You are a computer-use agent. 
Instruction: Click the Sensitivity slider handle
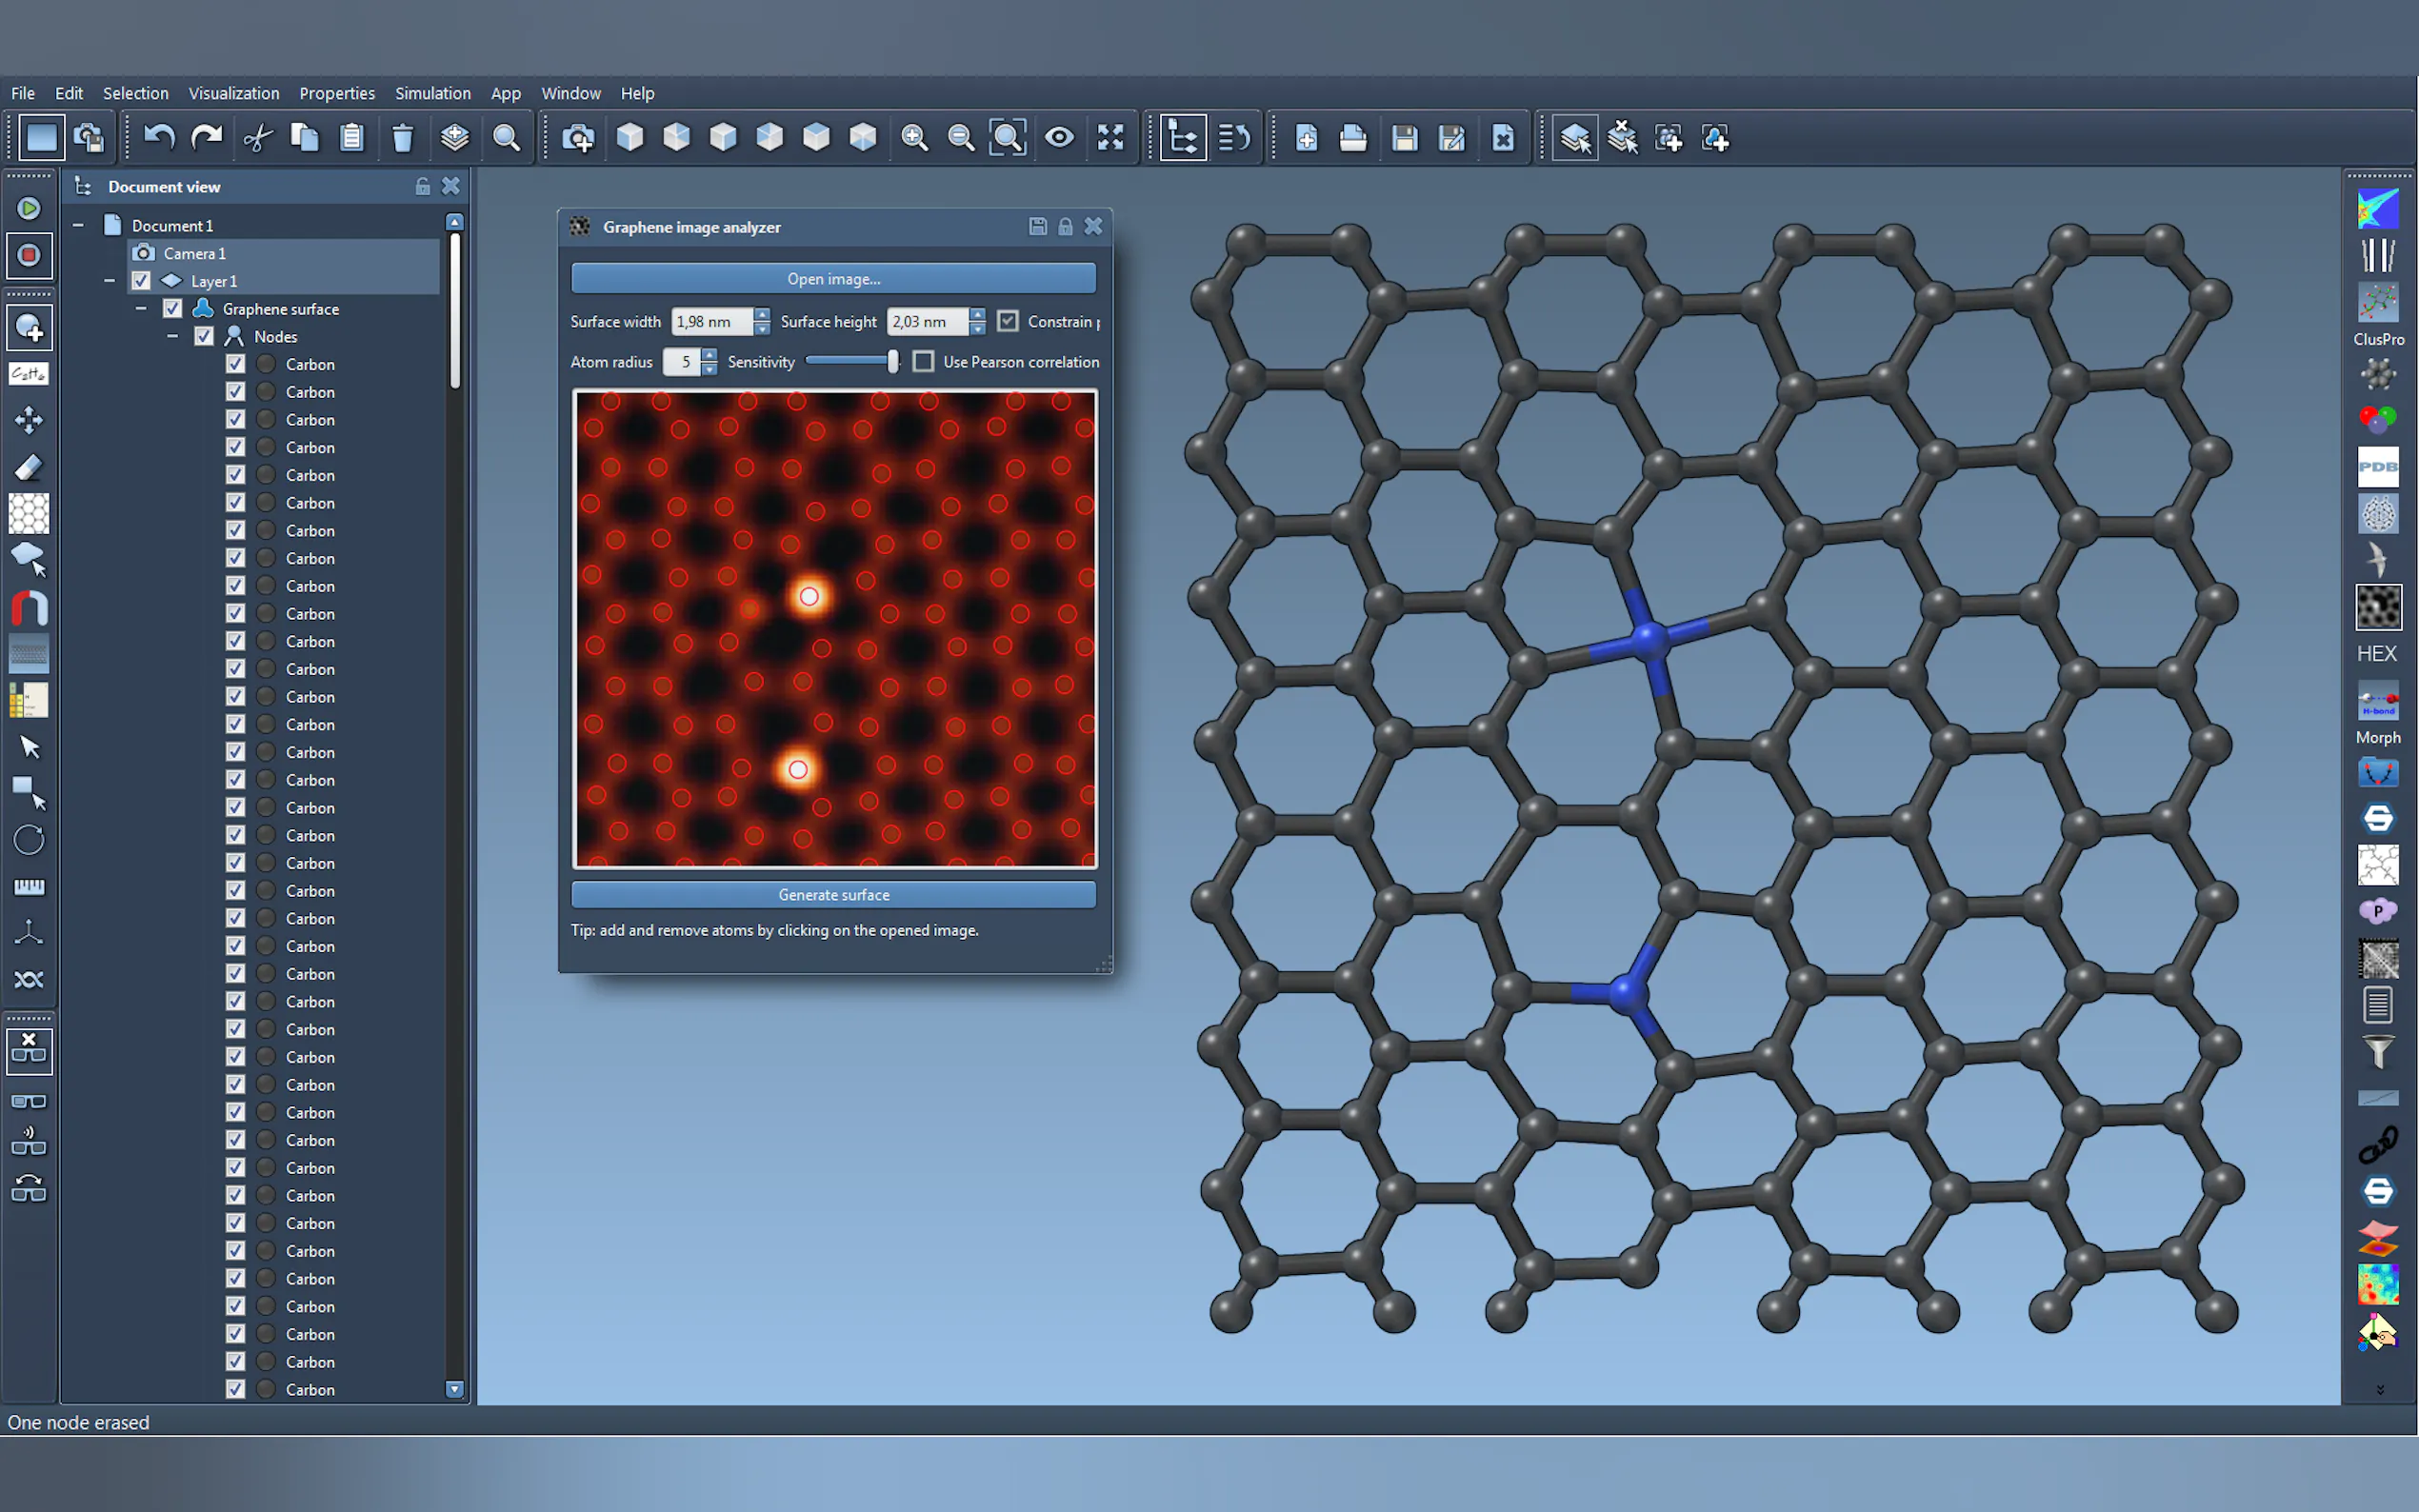pyautogui.click(x=892, y=361)
